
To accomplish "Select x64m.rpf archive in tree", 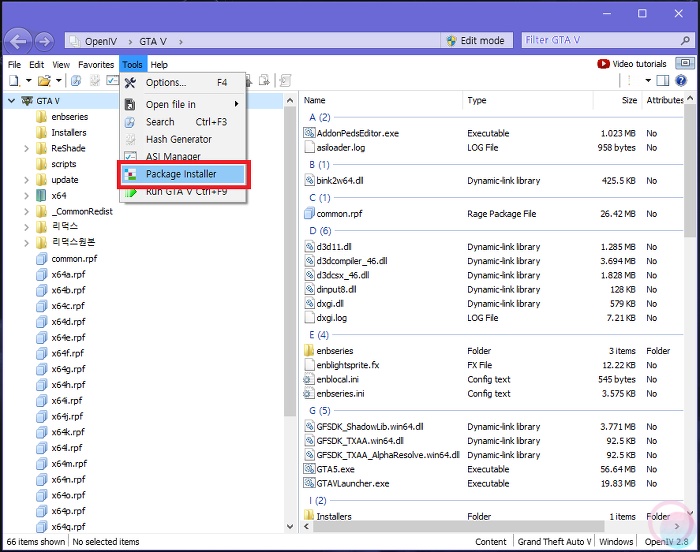I will point(69,464).
